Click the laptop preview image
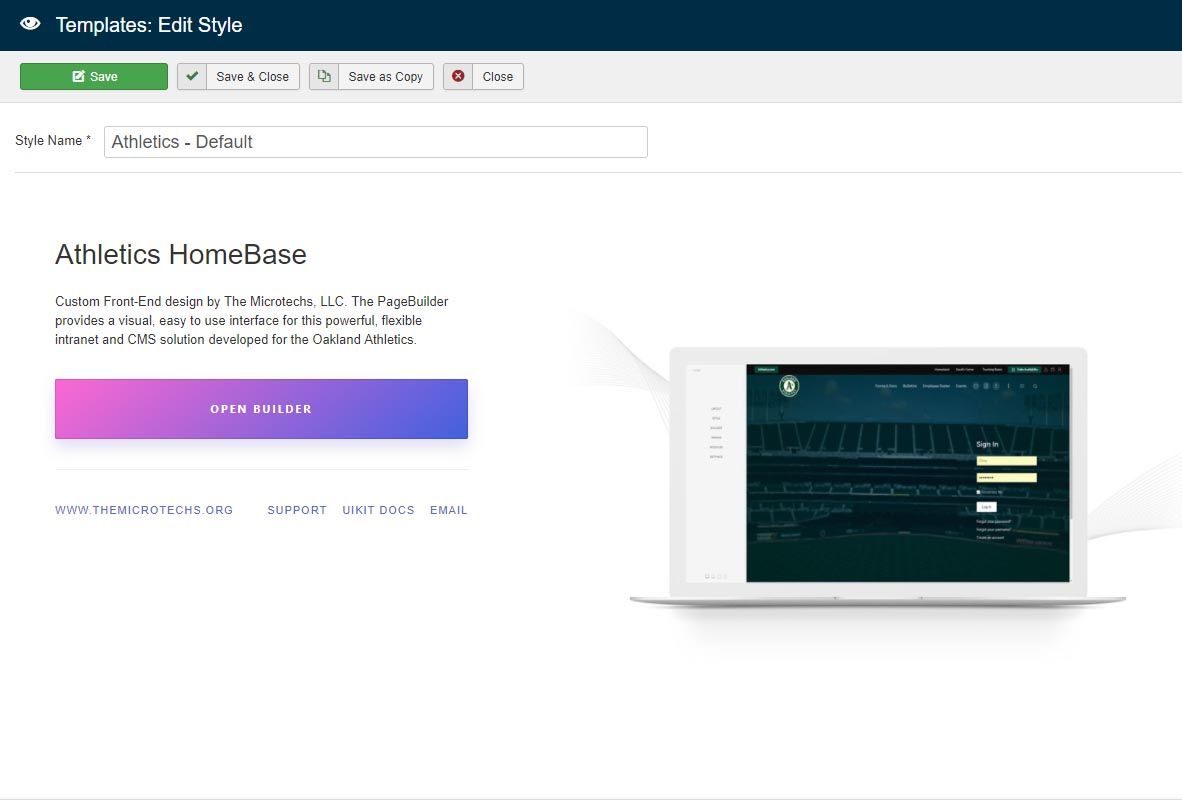This screenshot has width=1182, height=800. (x=877, y=477)
